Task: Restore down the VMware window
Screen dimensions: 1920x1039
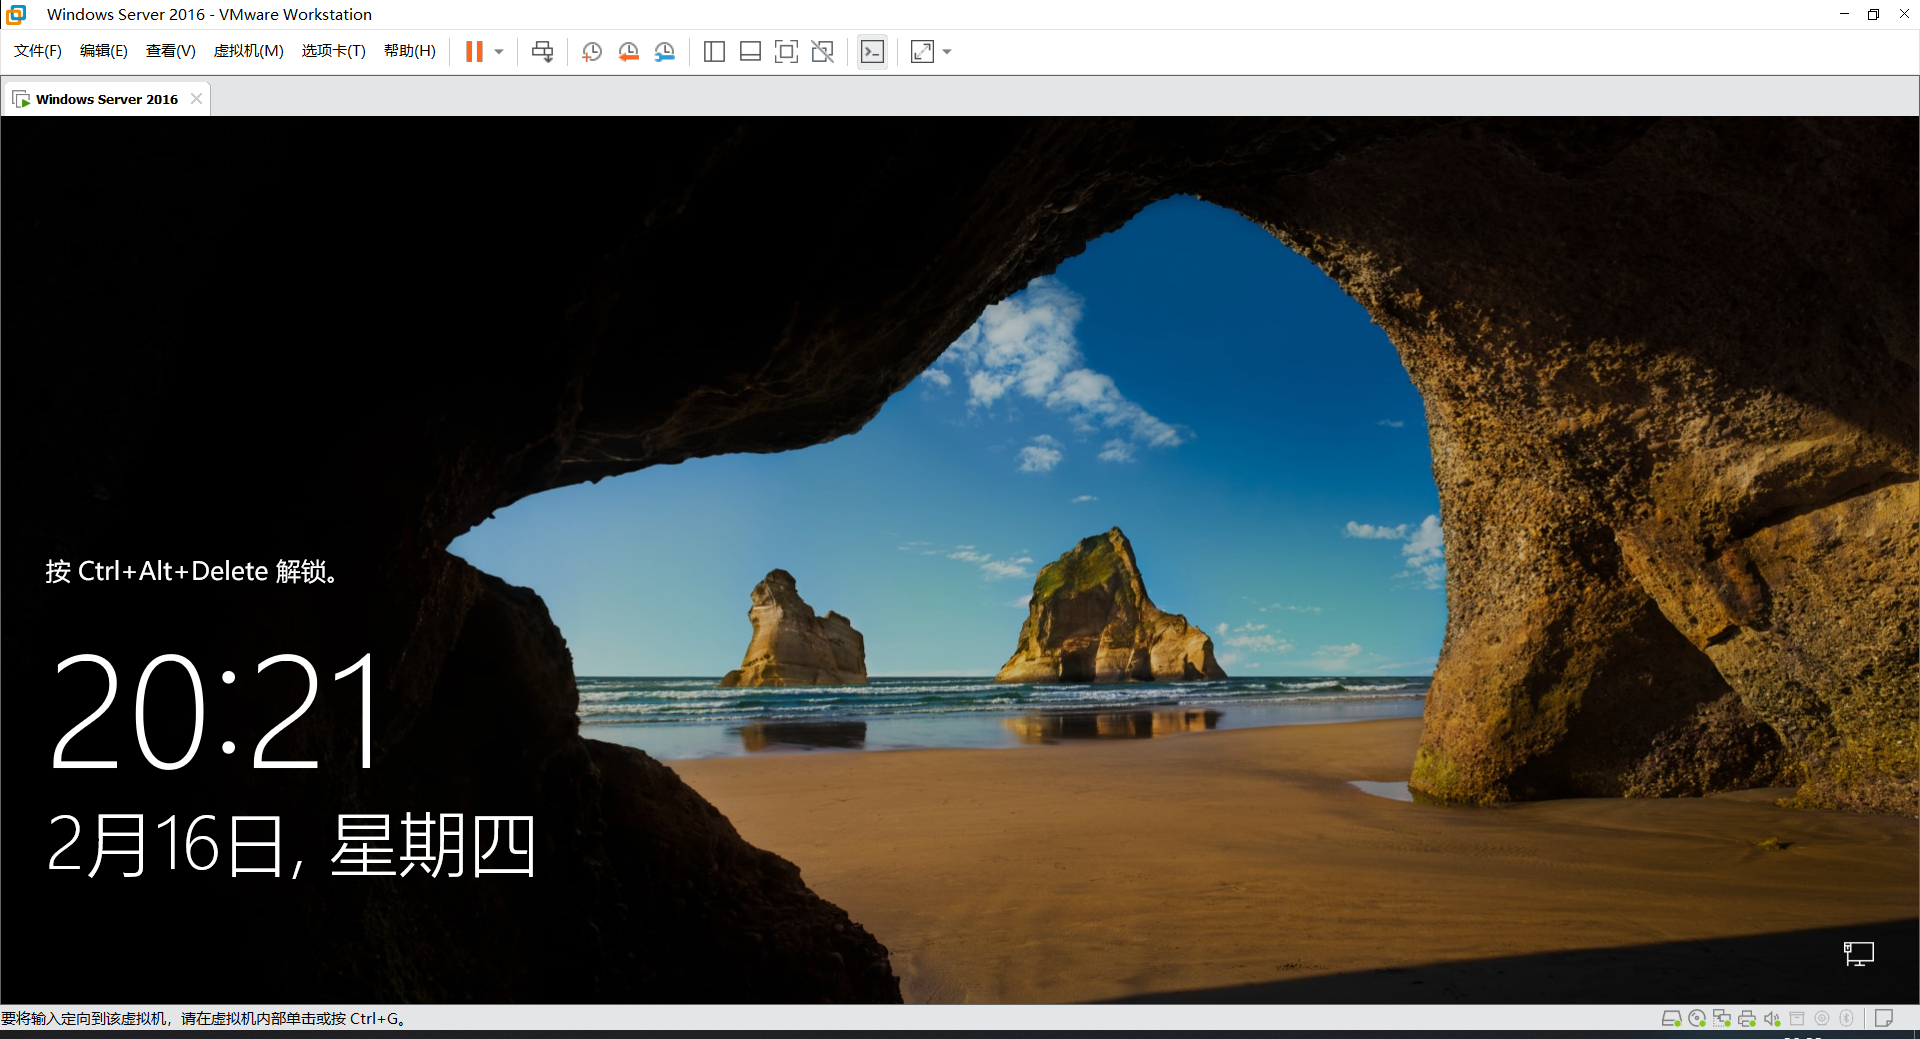Action: (1873, 14)
